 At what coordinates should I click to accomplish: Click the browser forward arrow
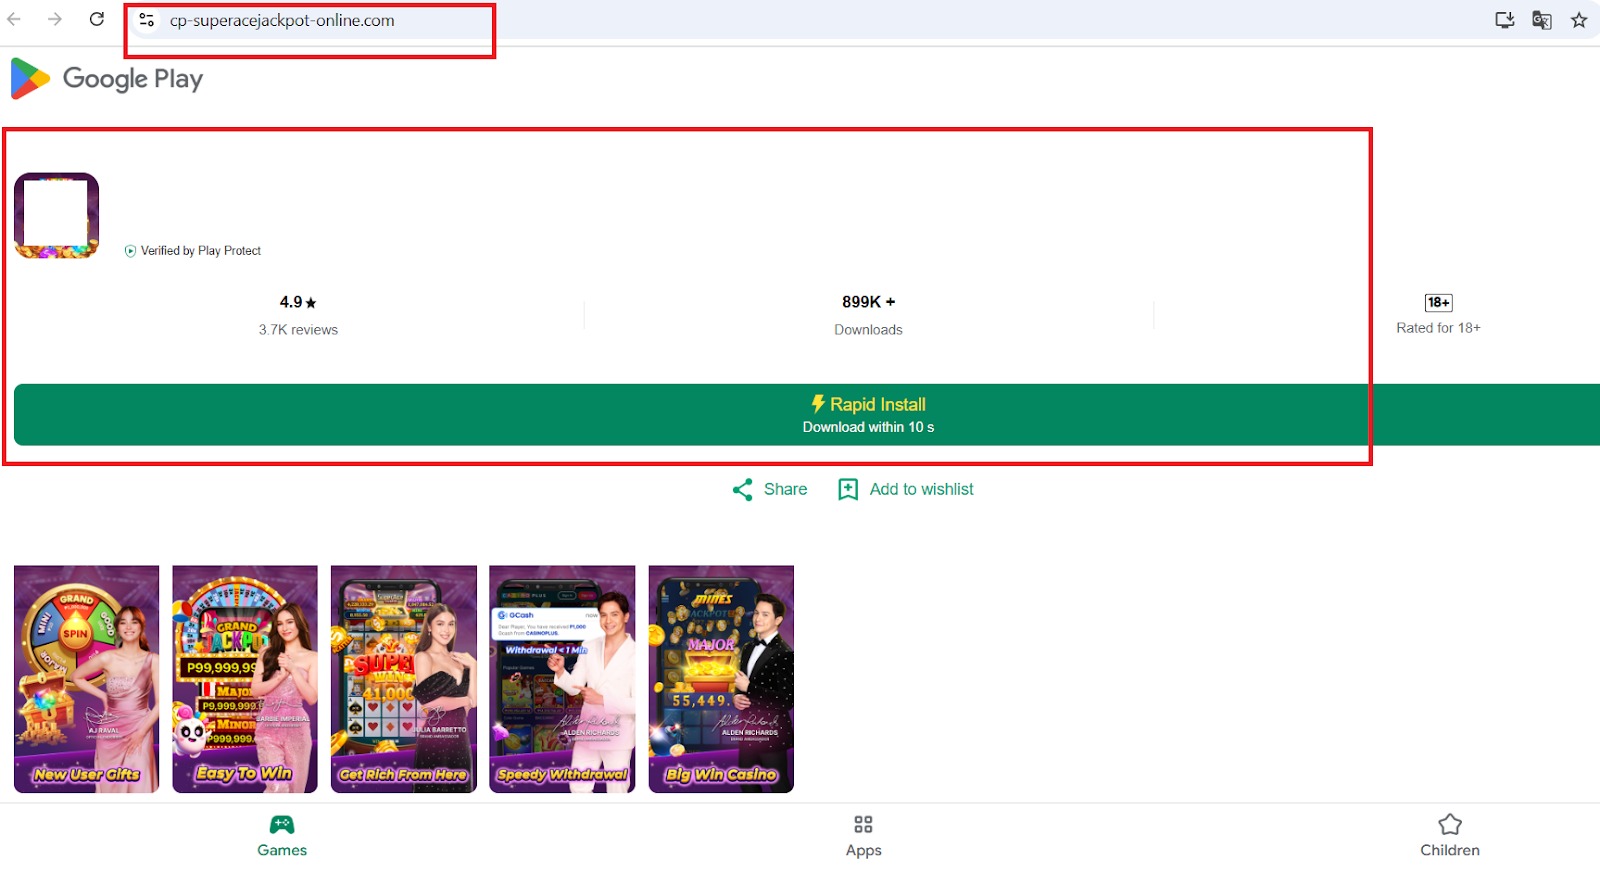[x=55, y=19]
